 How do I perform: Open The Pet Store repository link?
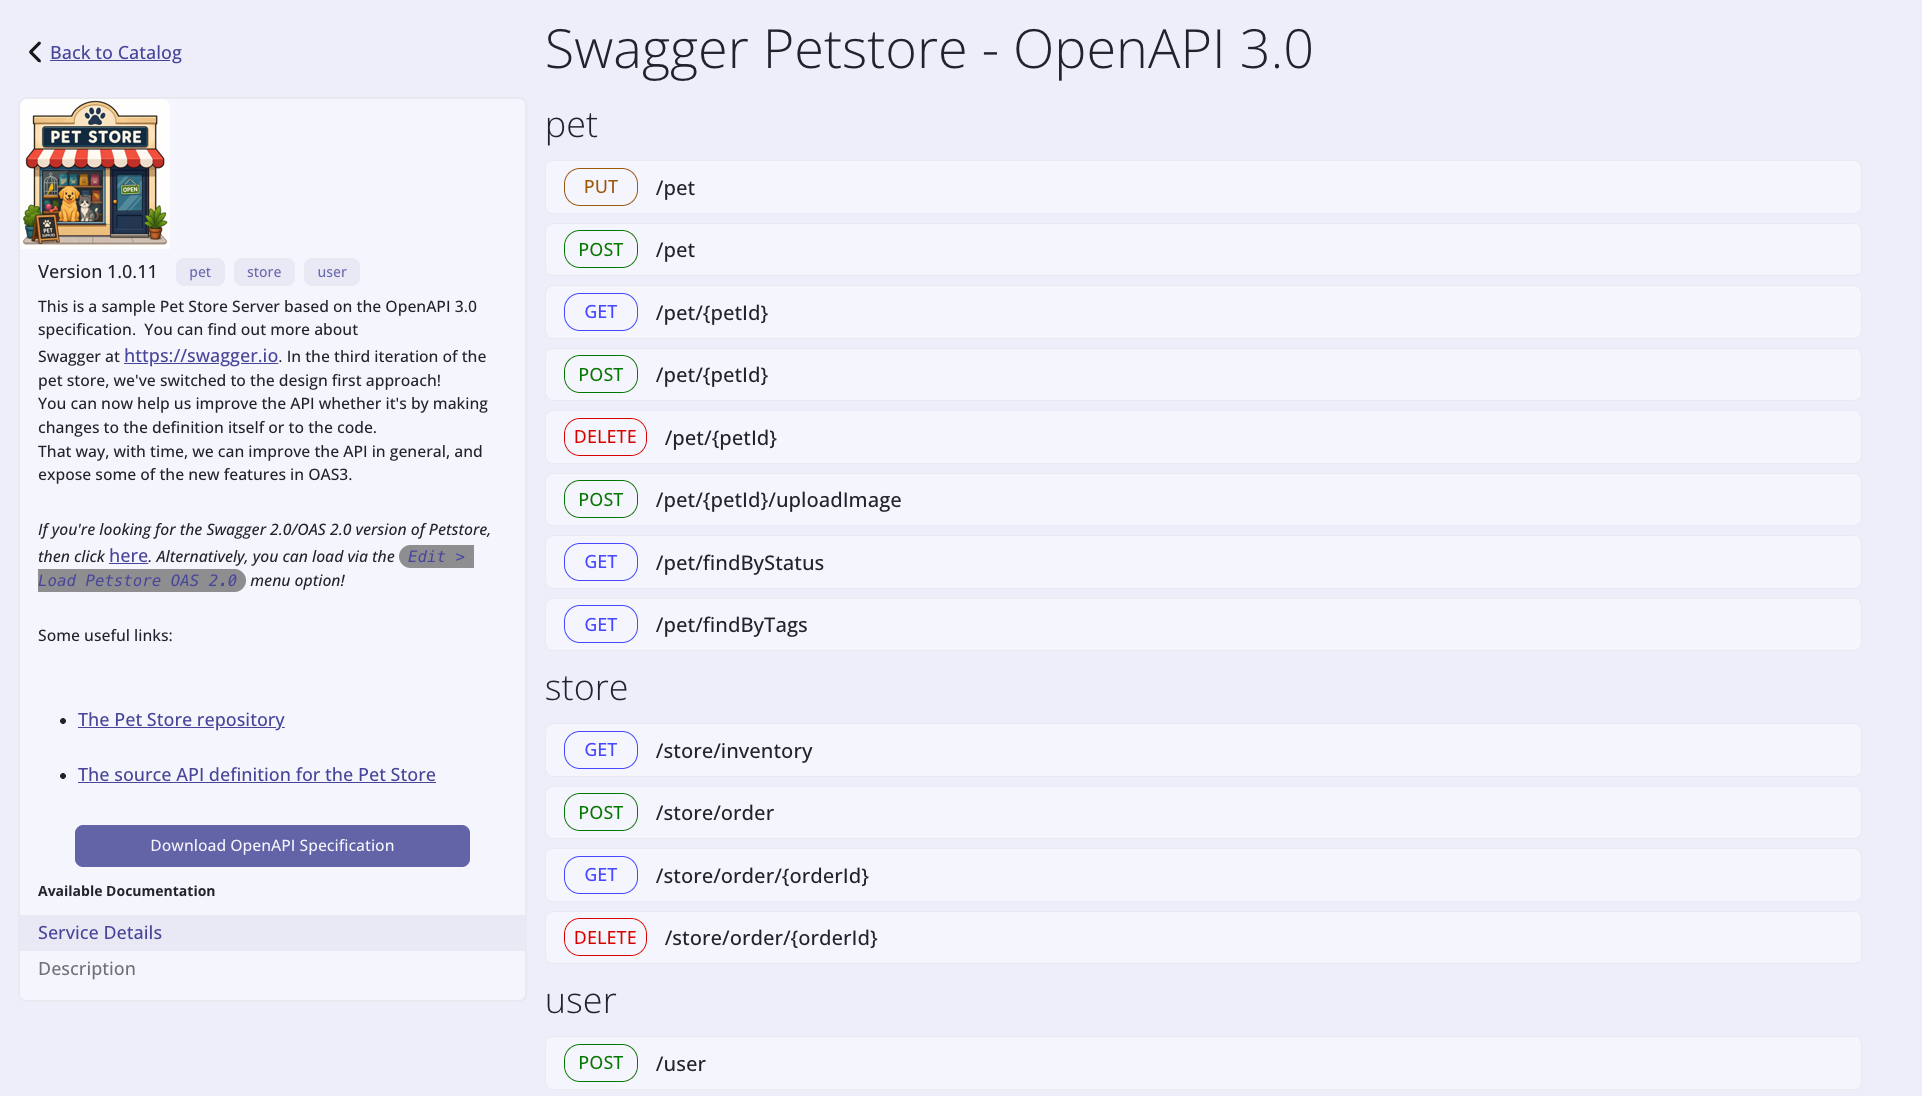click(181, 720)
